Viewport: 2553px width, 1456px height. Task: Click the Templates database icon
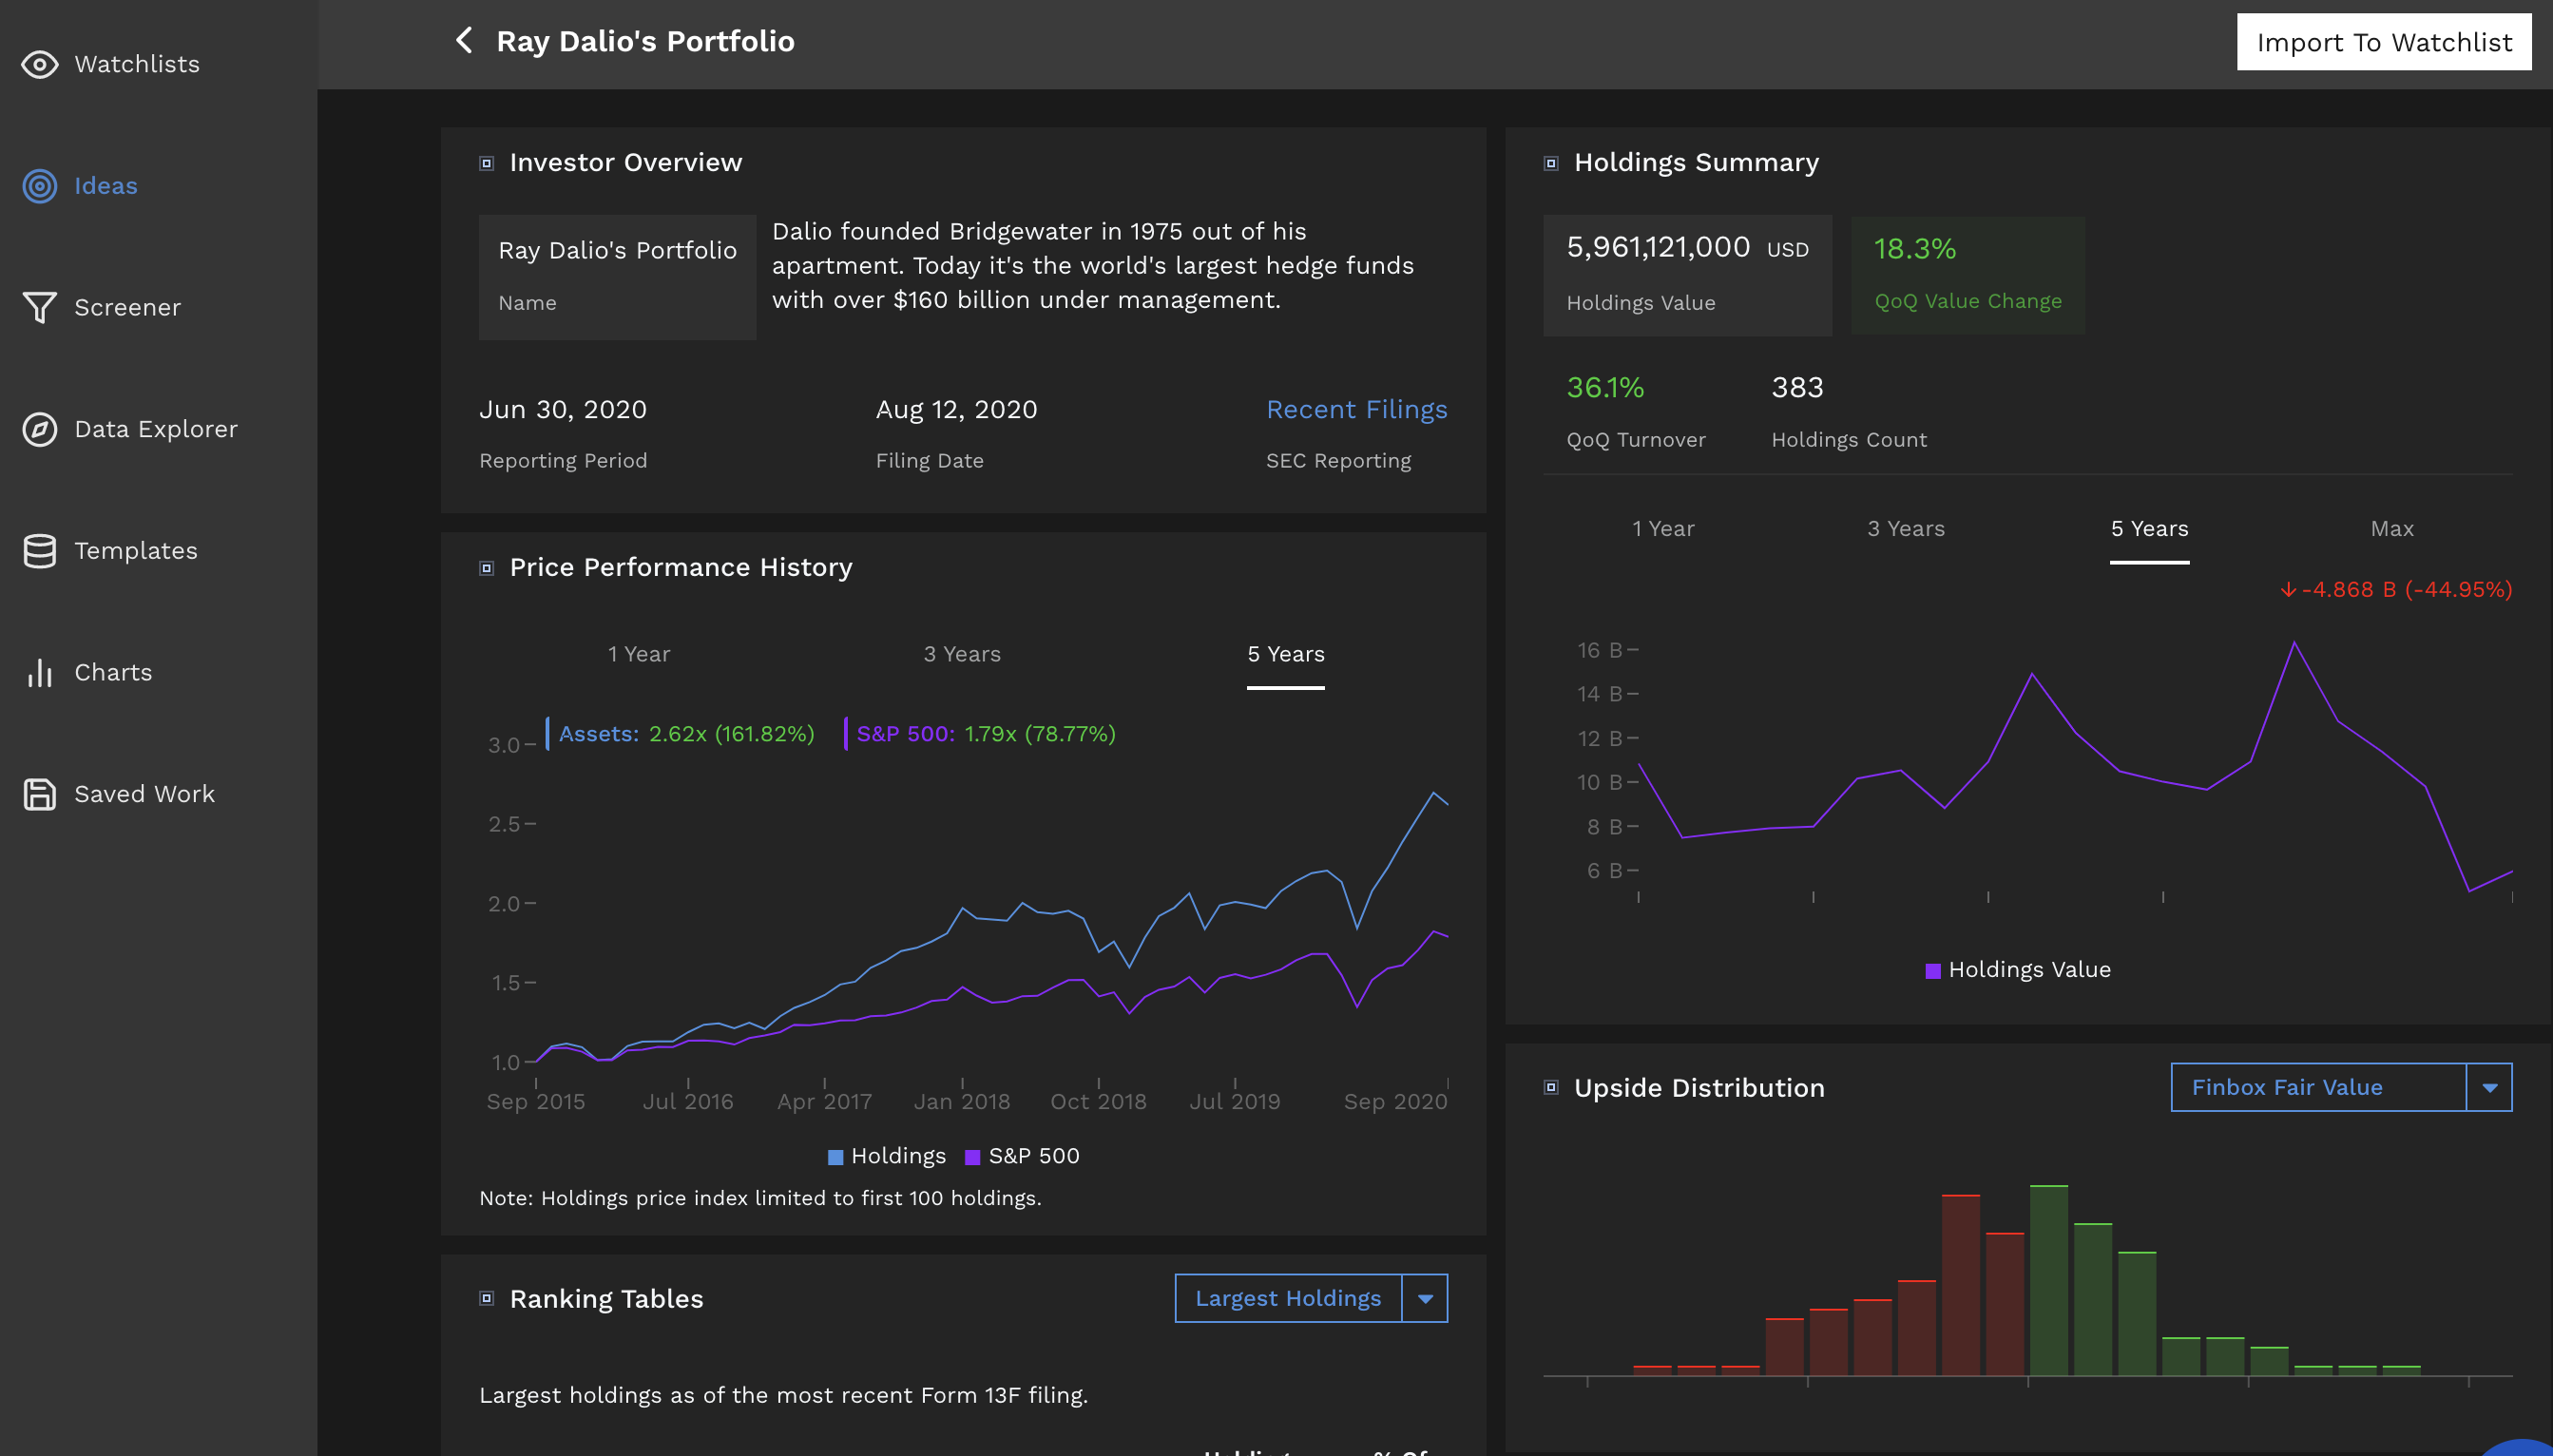point(39,551)
